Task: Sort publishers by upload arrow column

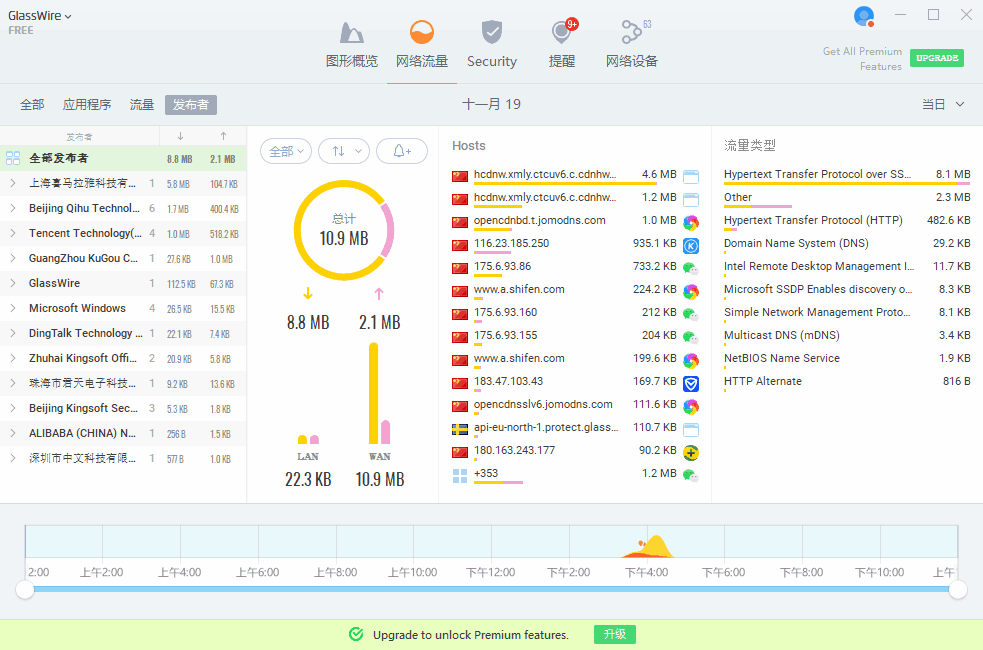Action: pyautogui.click(x=223, y=136)
